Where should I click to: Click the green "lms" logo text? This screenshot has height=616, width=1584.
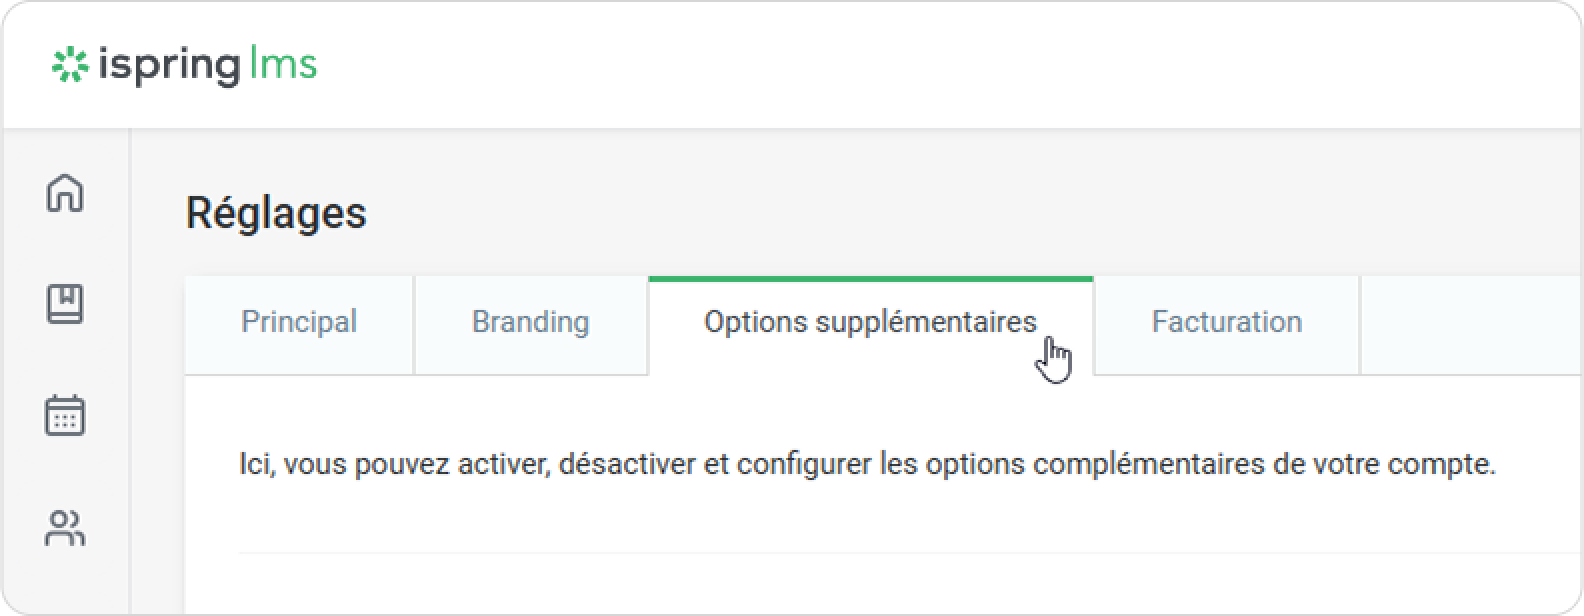pos(283,65)
